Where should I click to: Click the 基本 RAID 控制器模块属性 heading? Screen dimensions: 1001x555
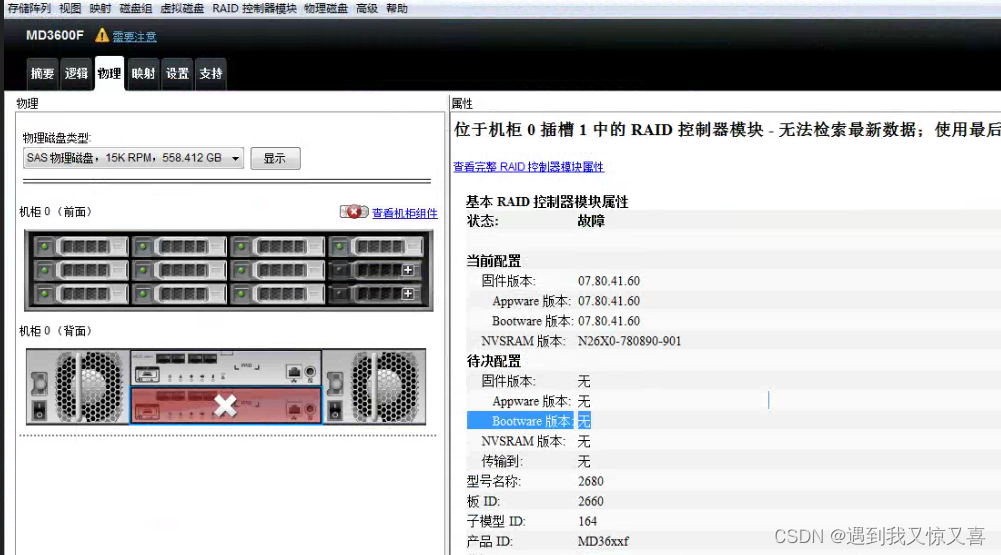tap(547, 202)
